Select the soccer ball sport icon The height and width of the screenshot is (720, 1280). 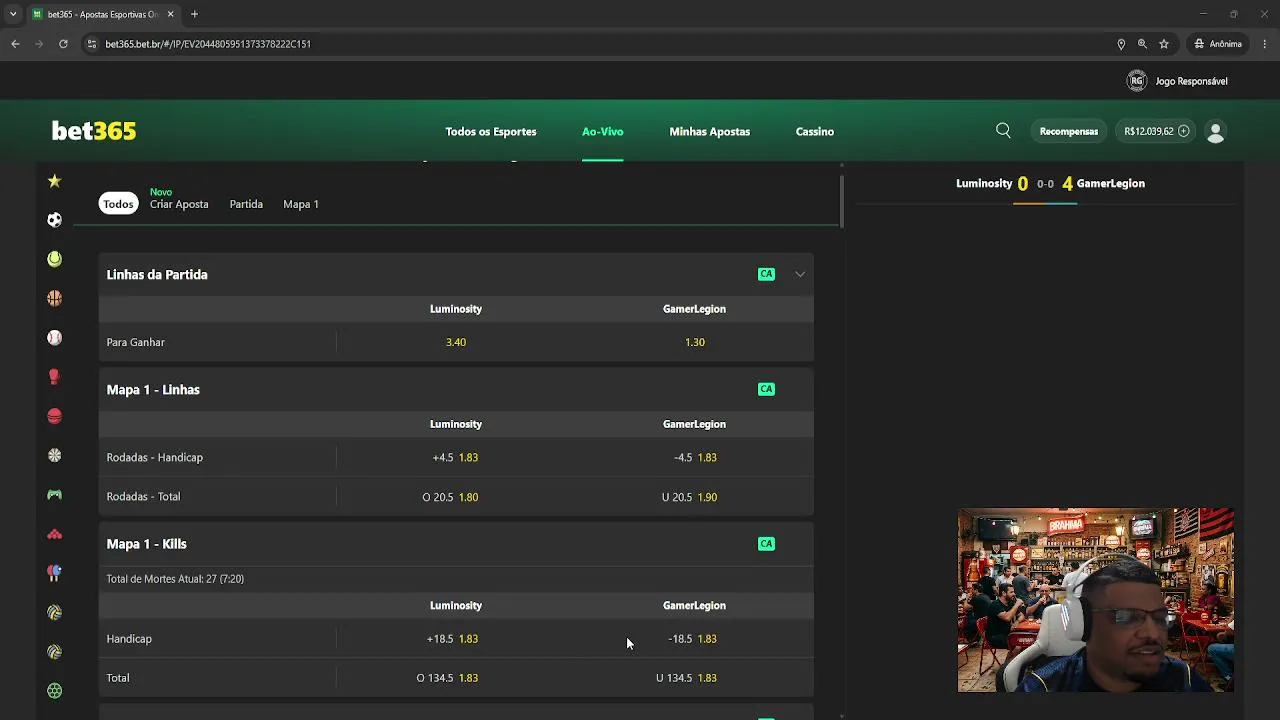[54, 220]
